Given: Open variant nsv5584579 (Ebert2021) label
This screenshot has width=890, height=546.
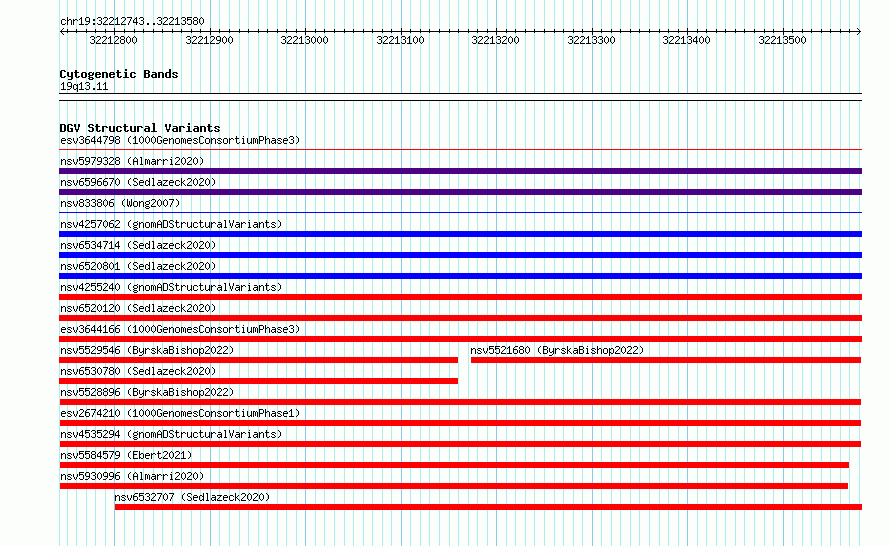Looking at the screenshot, I should pos(126,455).
